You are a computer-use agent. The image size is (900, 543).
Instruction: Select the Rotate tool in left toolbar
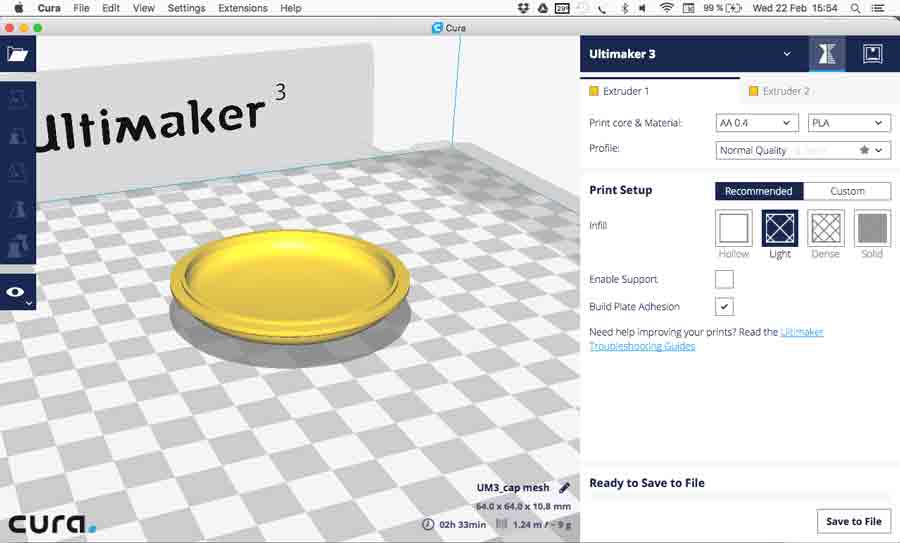(18, 172)
